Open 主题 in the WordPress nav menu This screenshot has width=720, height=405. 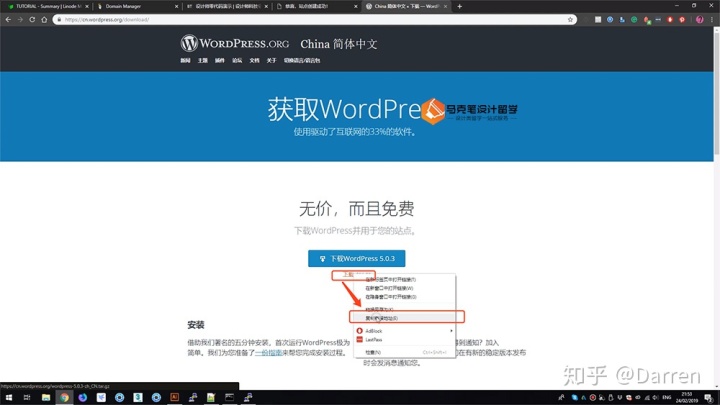point(202,61)
